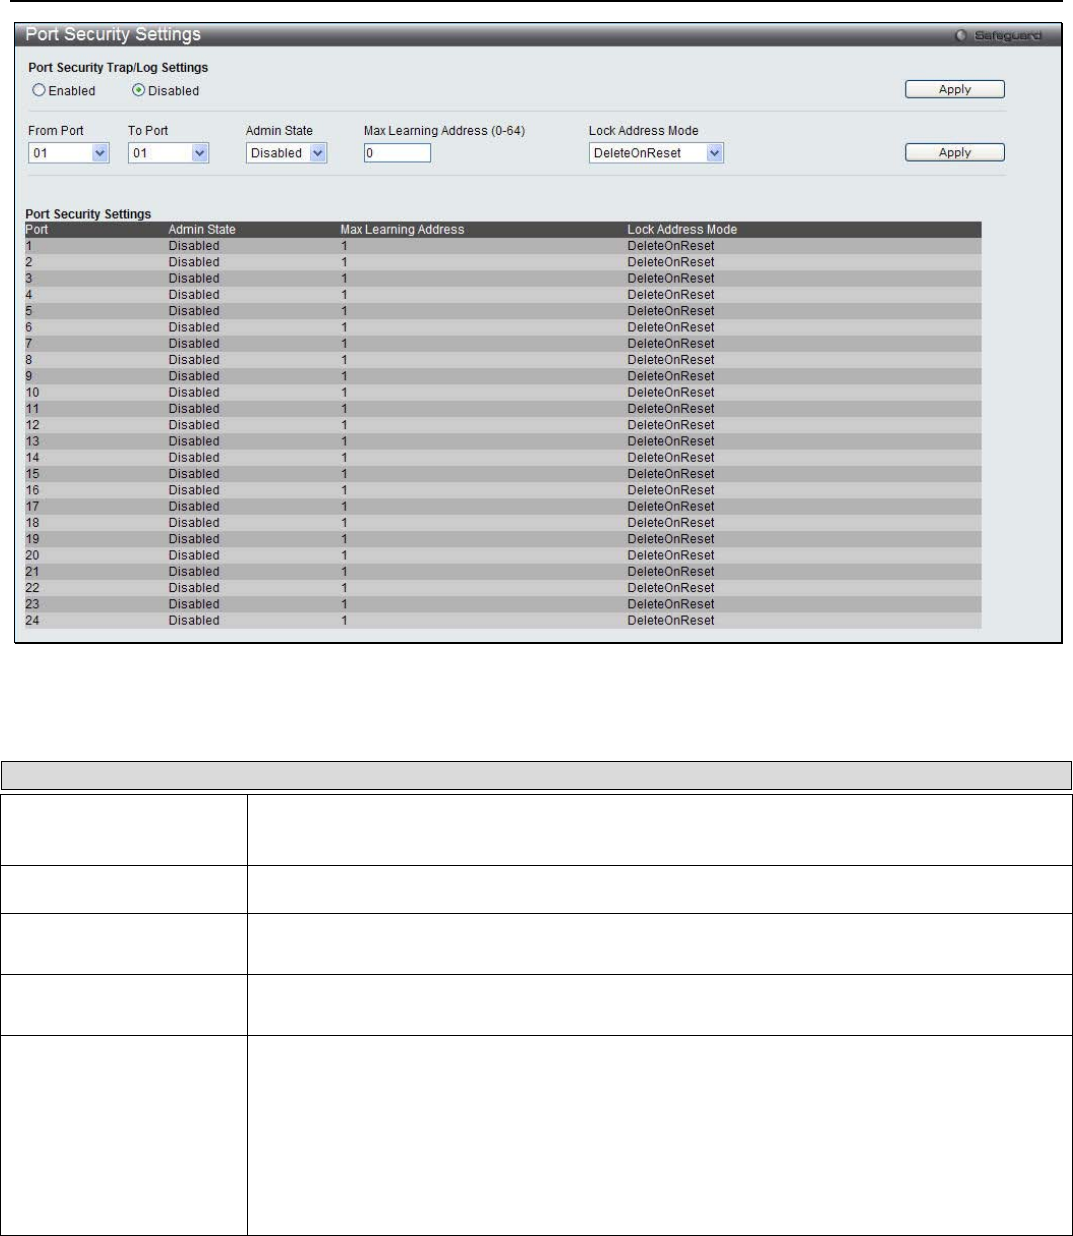Open the To Port dropdown
Viewport: 1073px width, 1236px height.
point(168,153)
